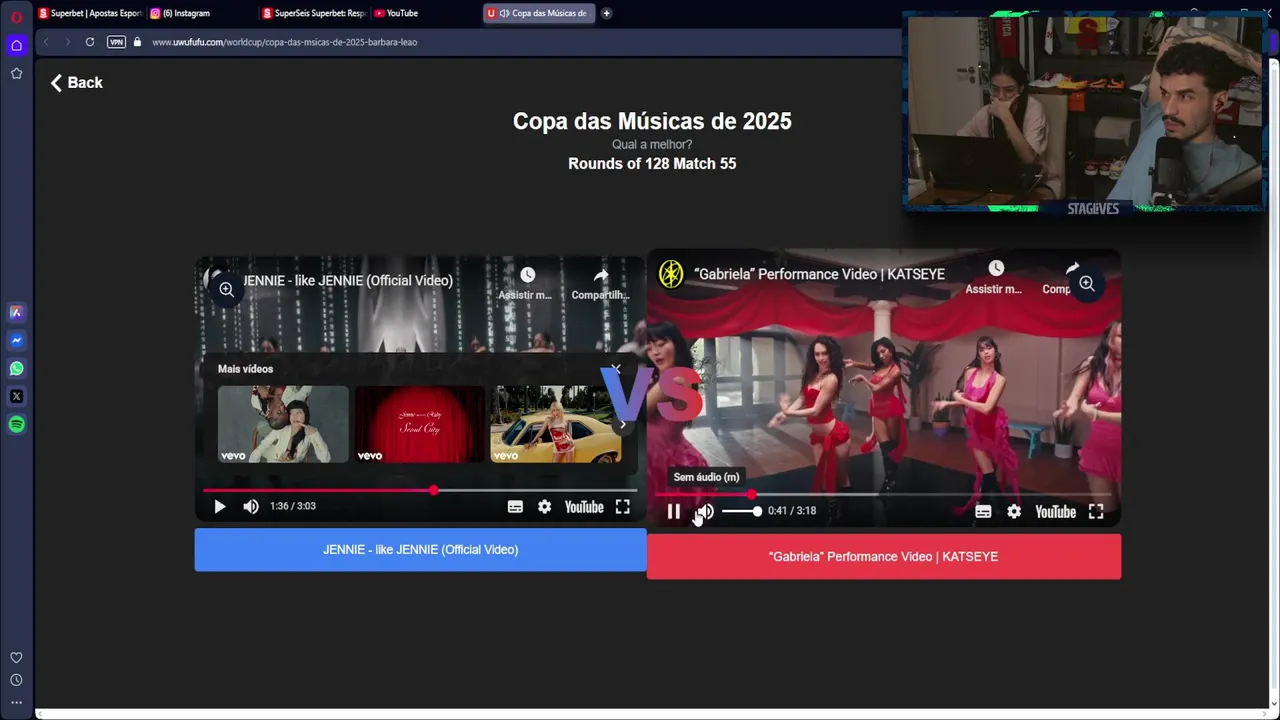Screen dimensions: 1280x720
Task: Open first suggested video thumbnail
Action: 283,424
